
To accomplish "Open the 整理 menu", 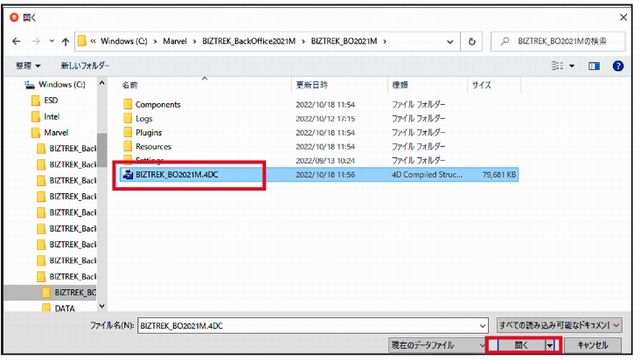I will click(x=28, y=65).
